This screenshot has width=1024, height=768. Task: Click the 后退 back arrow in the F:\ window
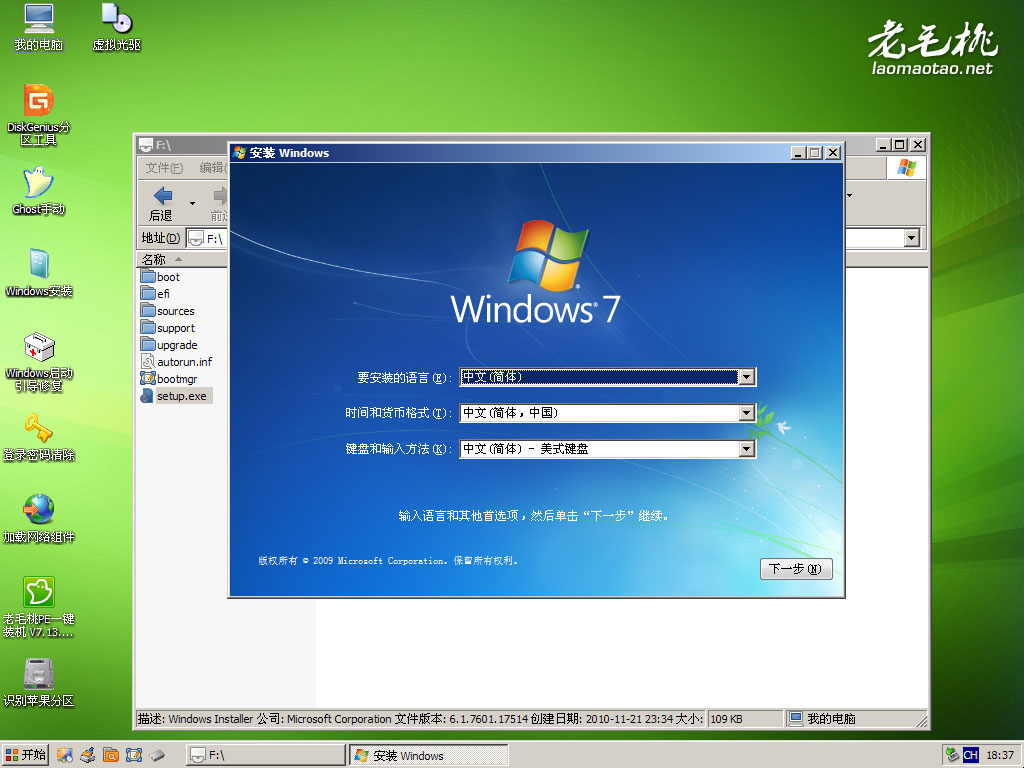coord(162,204)
